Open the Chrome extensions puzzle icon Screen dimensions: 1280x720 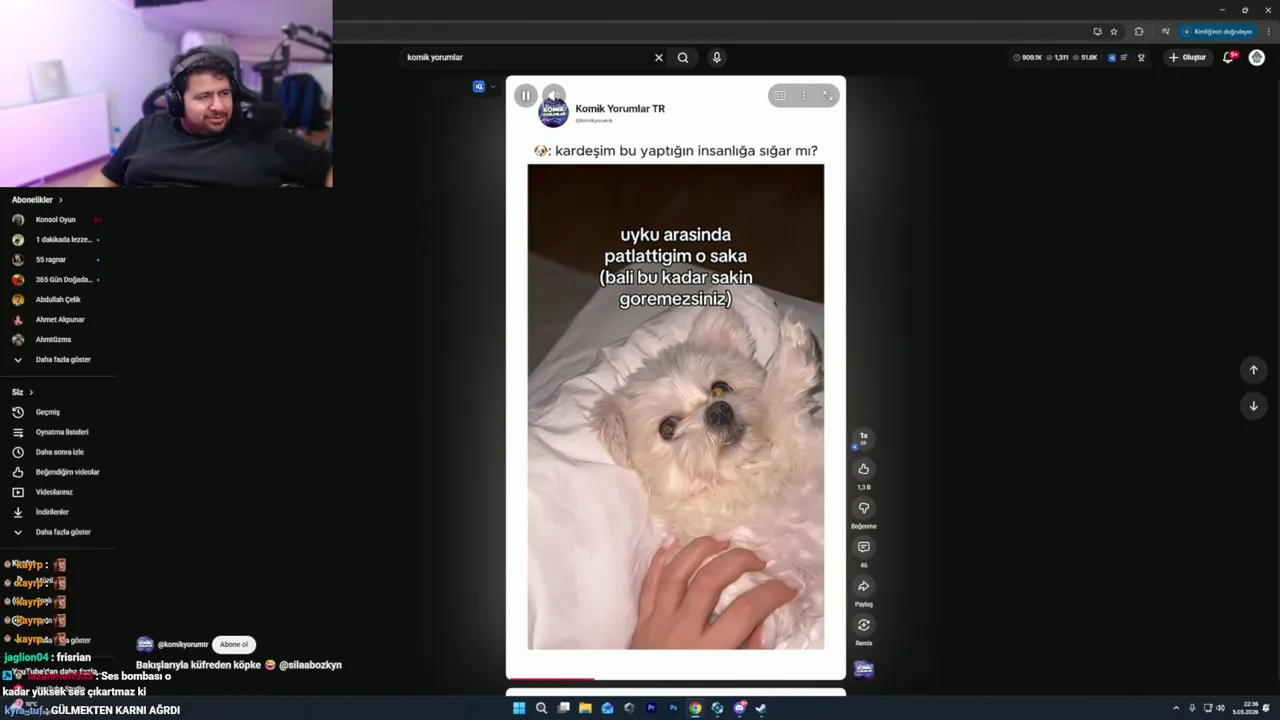(1139, 32)
